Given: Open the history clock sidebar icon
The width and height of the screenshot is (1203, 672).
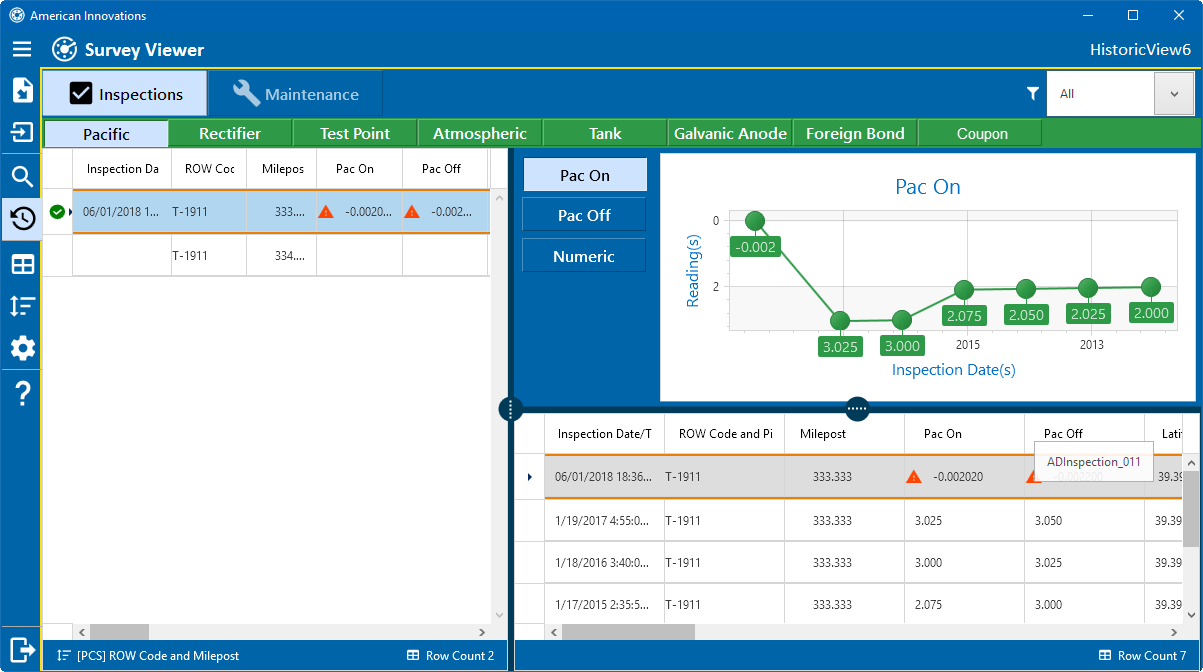Looking at the screenshot, I should pos(22,218).
